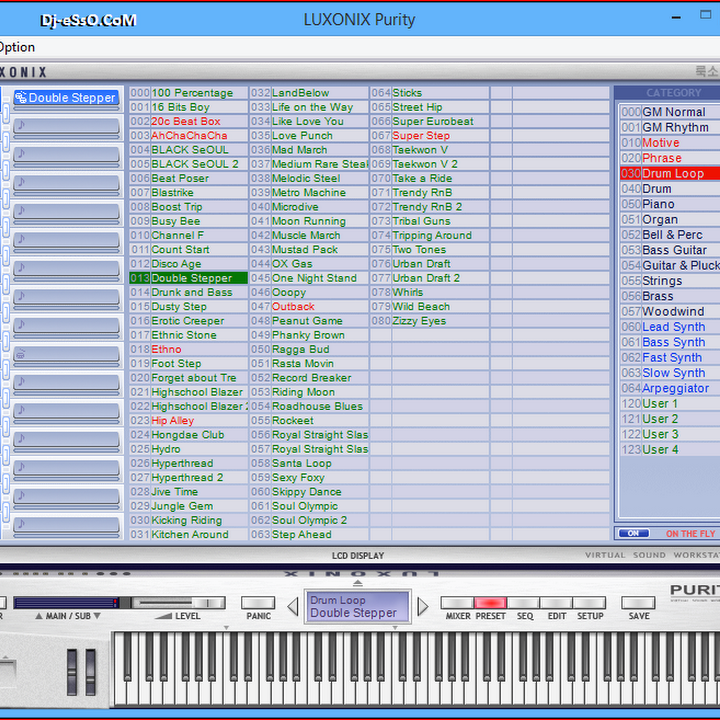Click the LCD showing Drum Loop Double Stepper
The height and width of the screenshot is (720, 720).
357,607
